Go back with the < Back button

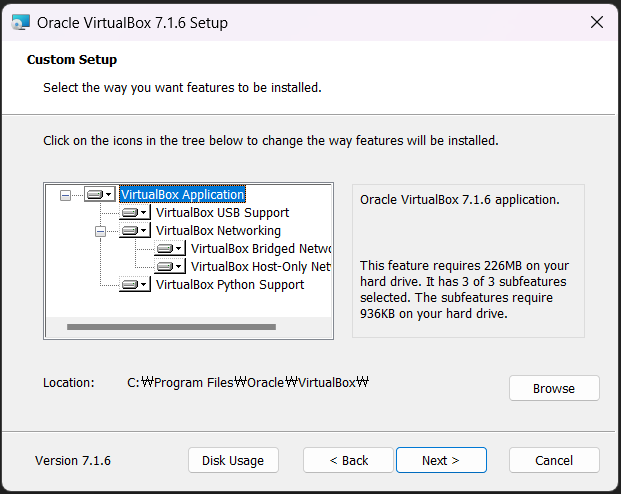pos(348,460)
